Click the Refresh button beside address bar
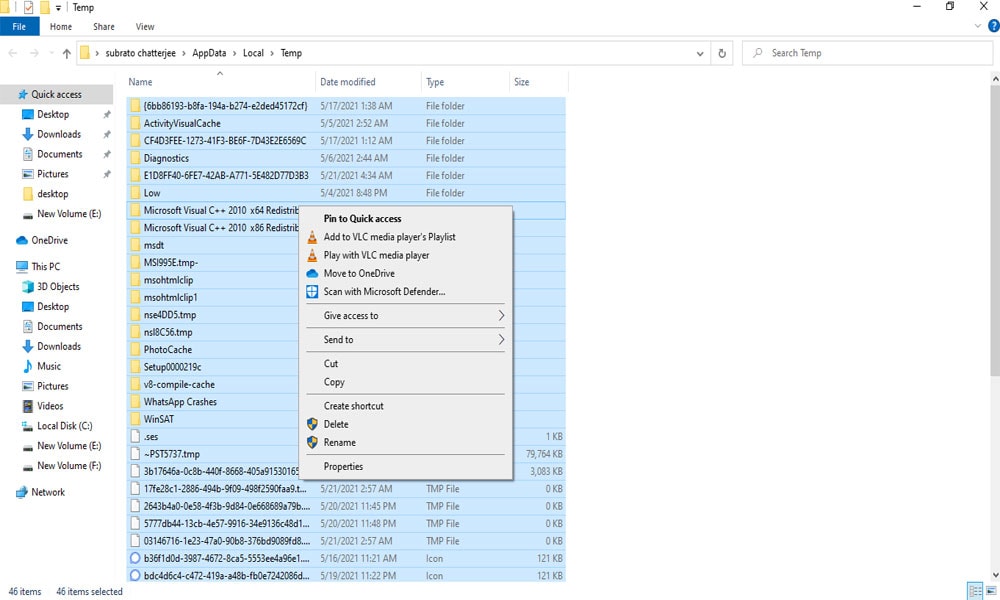1000x600 pixels. (x=722, y=54)
